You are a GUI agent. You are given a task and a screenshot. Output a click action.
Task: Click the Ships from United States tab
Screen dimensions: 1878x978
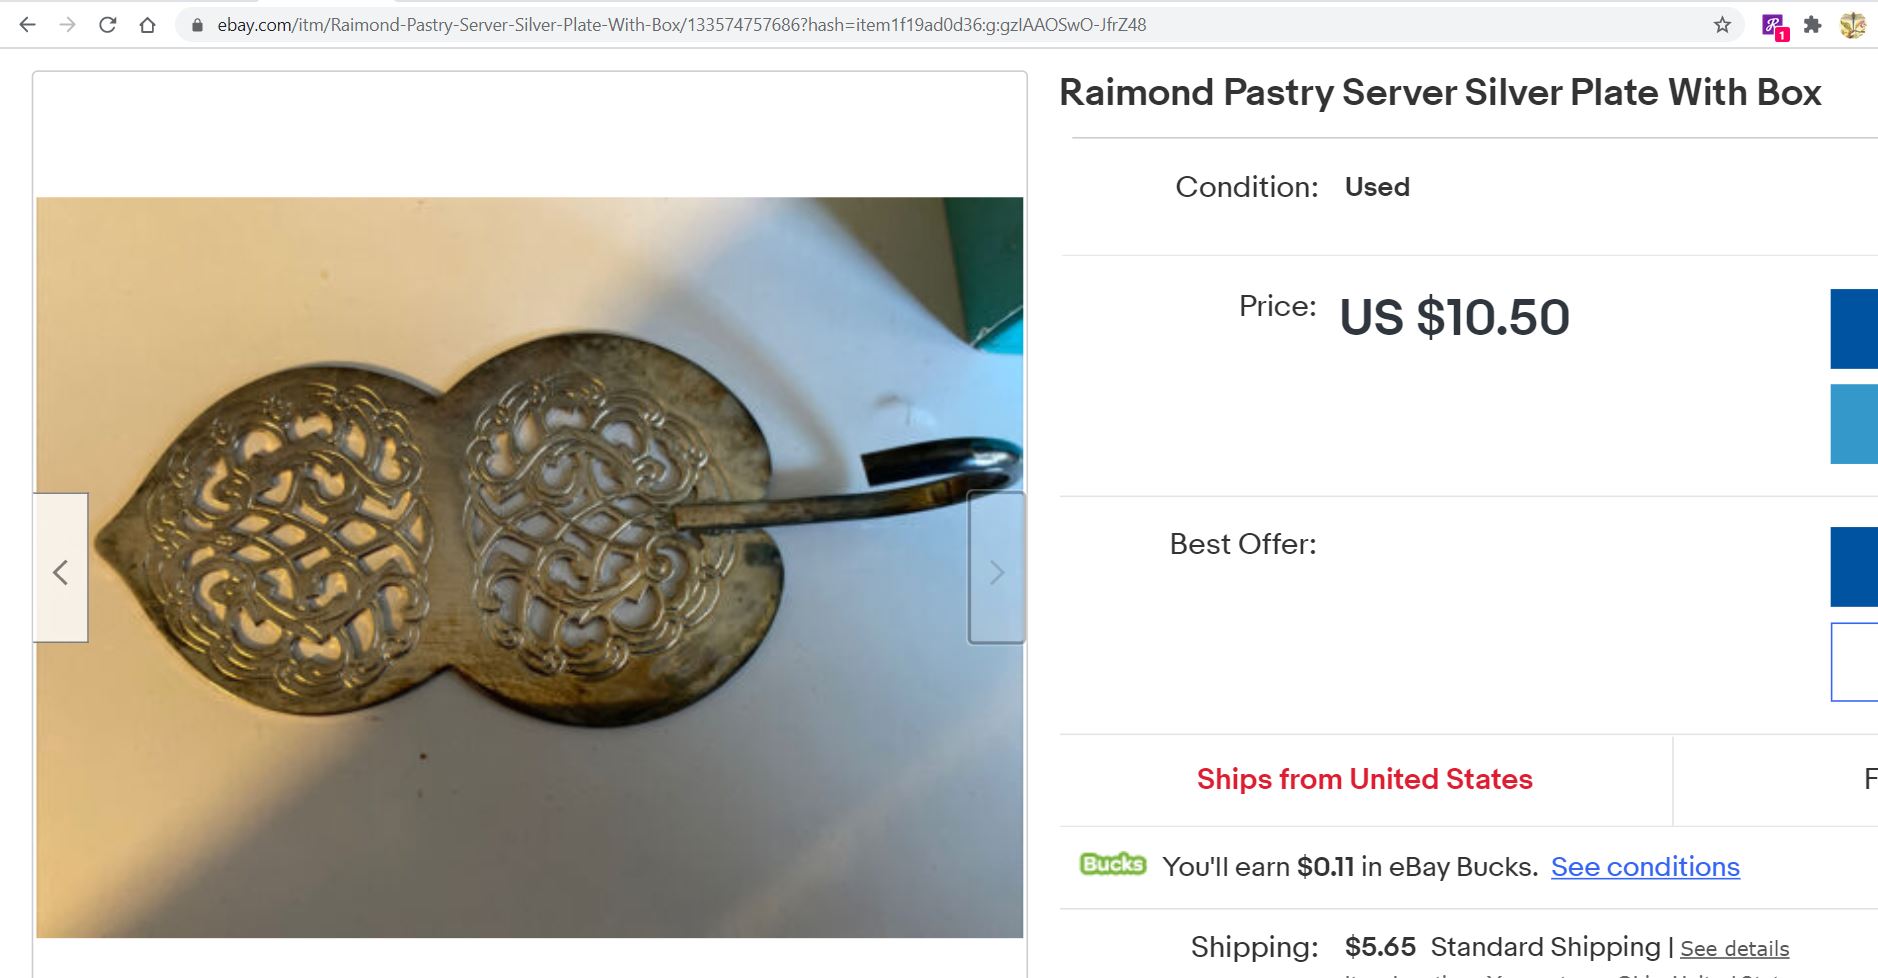[1364, 779]
